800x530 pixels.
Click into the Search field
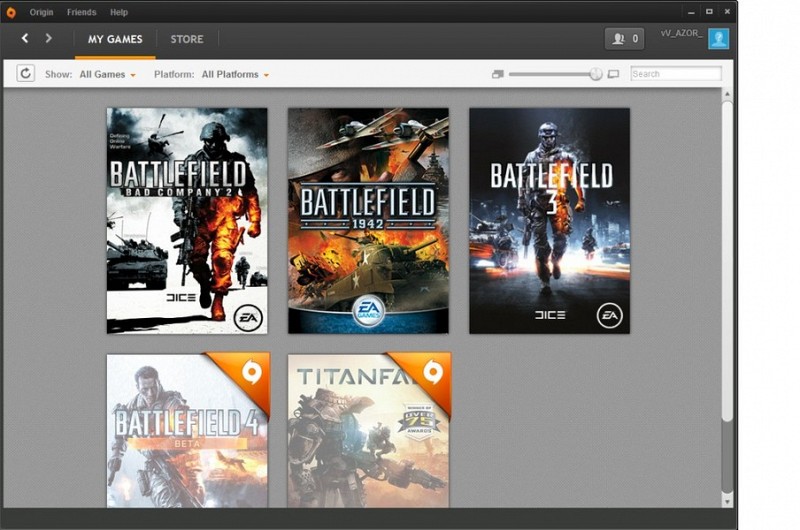[x=676, y=74]
